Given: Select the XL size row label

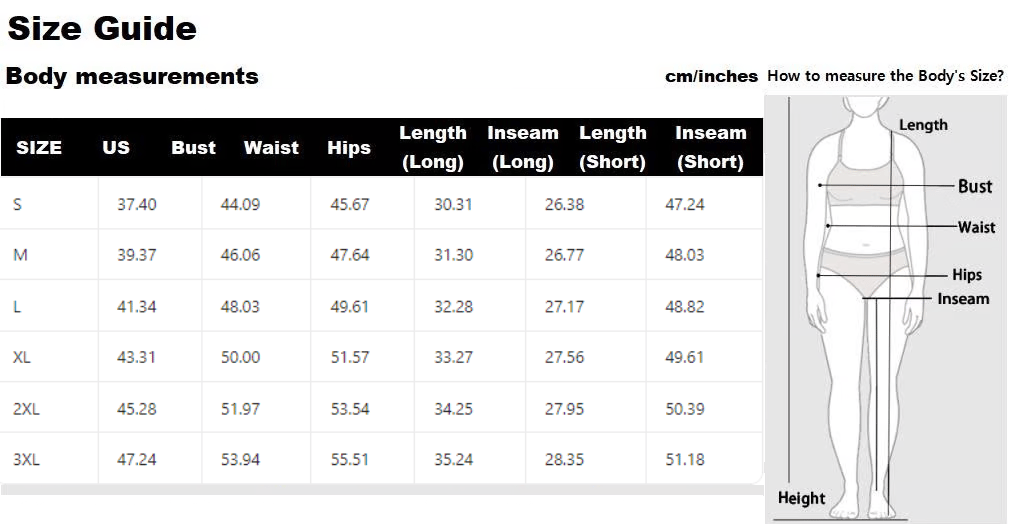Looking at the screenshot, I should pos(22,357).
